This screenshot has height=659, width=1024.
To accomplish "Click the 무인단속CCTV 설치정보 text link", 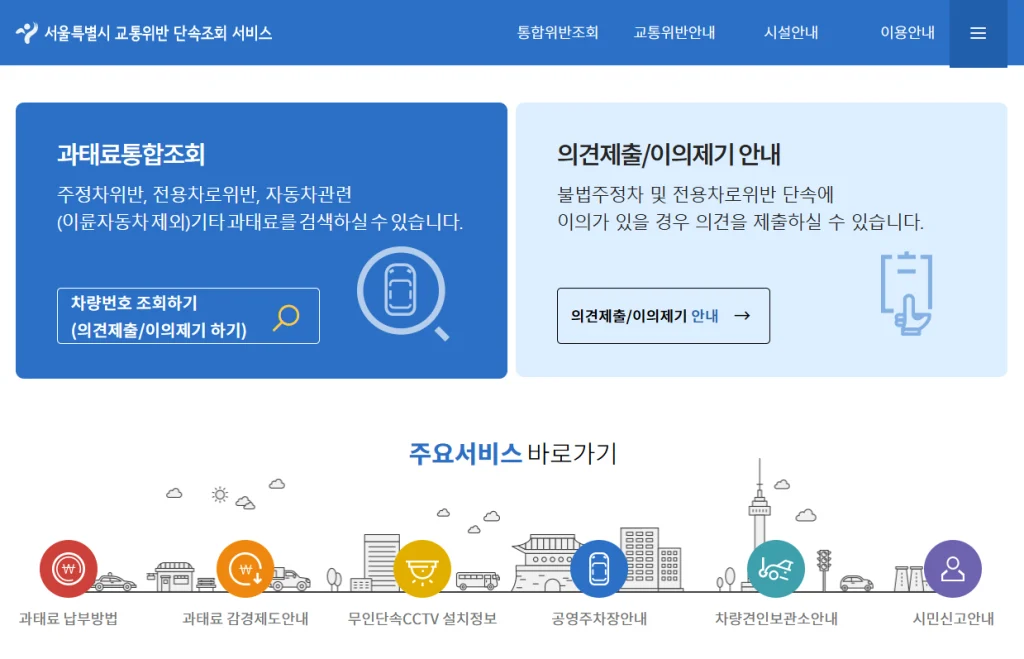I will pyautogui.click(x=421, y=618).
